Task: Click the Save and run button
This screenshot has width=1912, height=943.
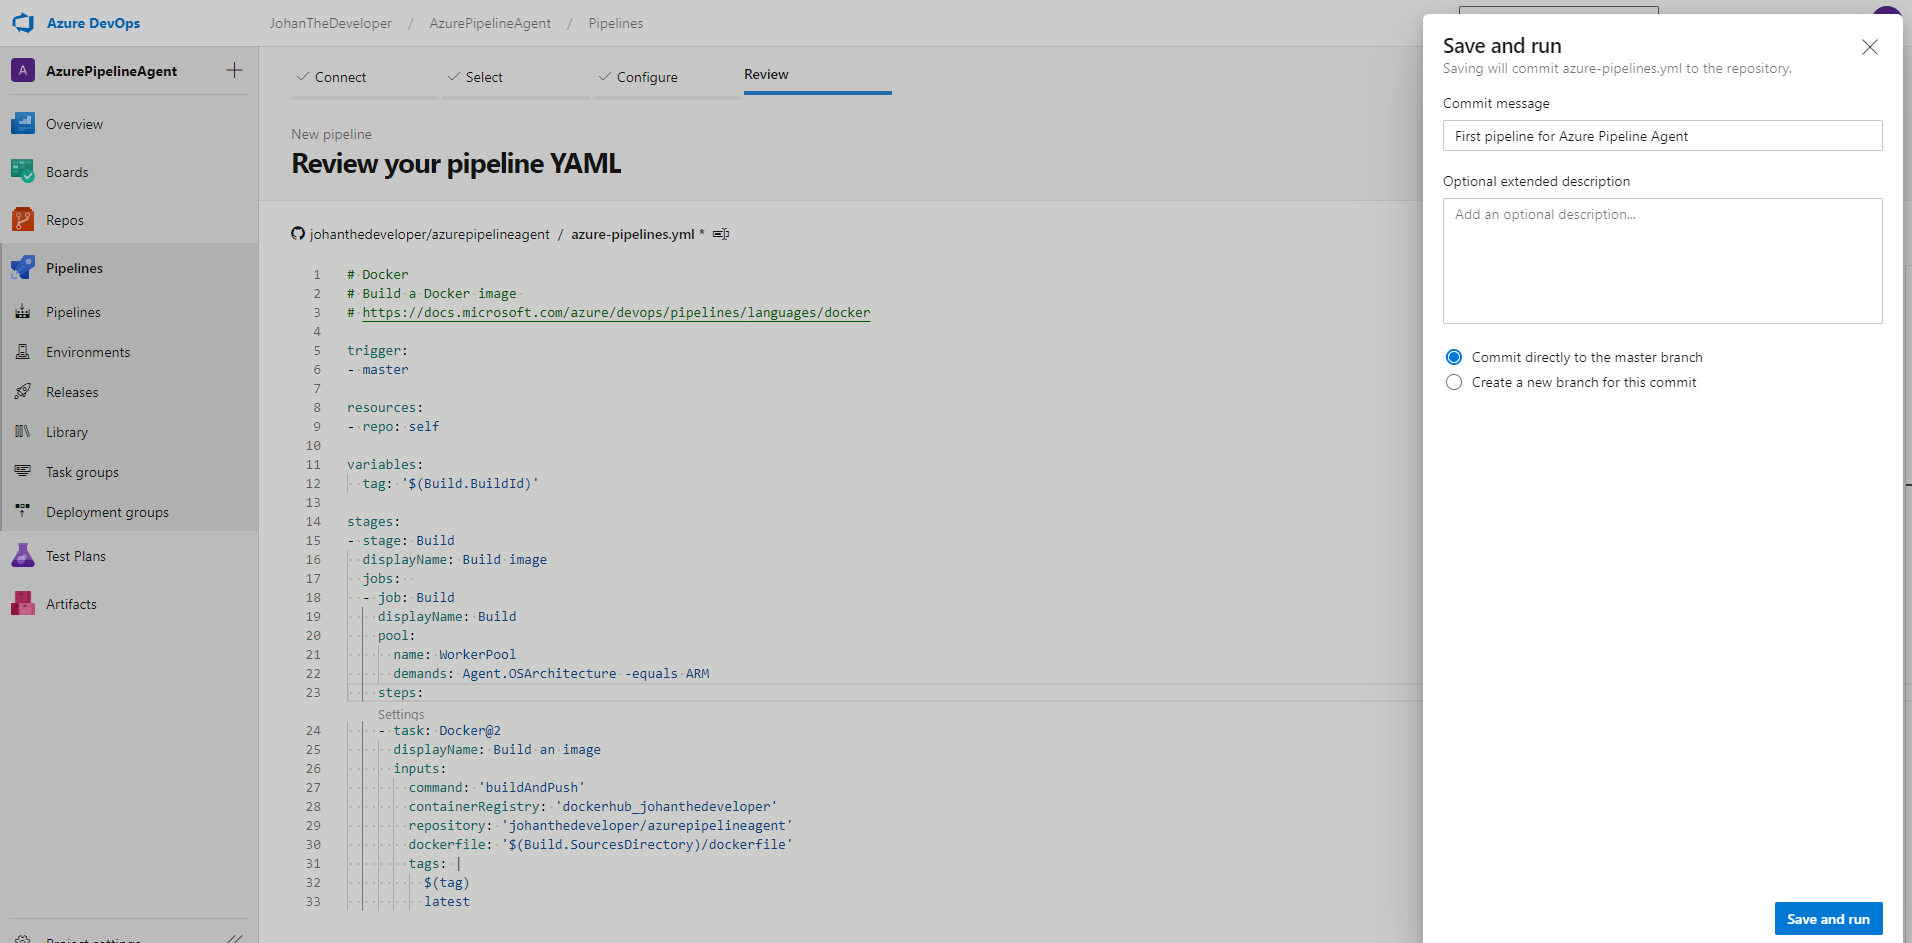Action: coord(1828,918)
